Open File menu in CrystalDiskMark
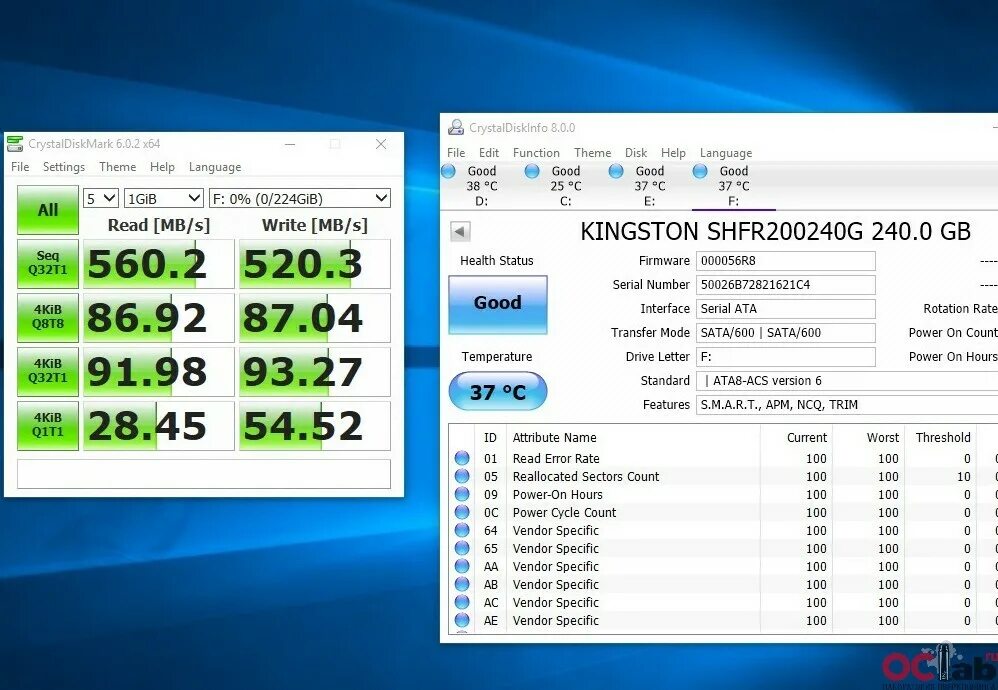Image resolution: width=998 pixels, height=690 pixels. (x=20, y=167)
